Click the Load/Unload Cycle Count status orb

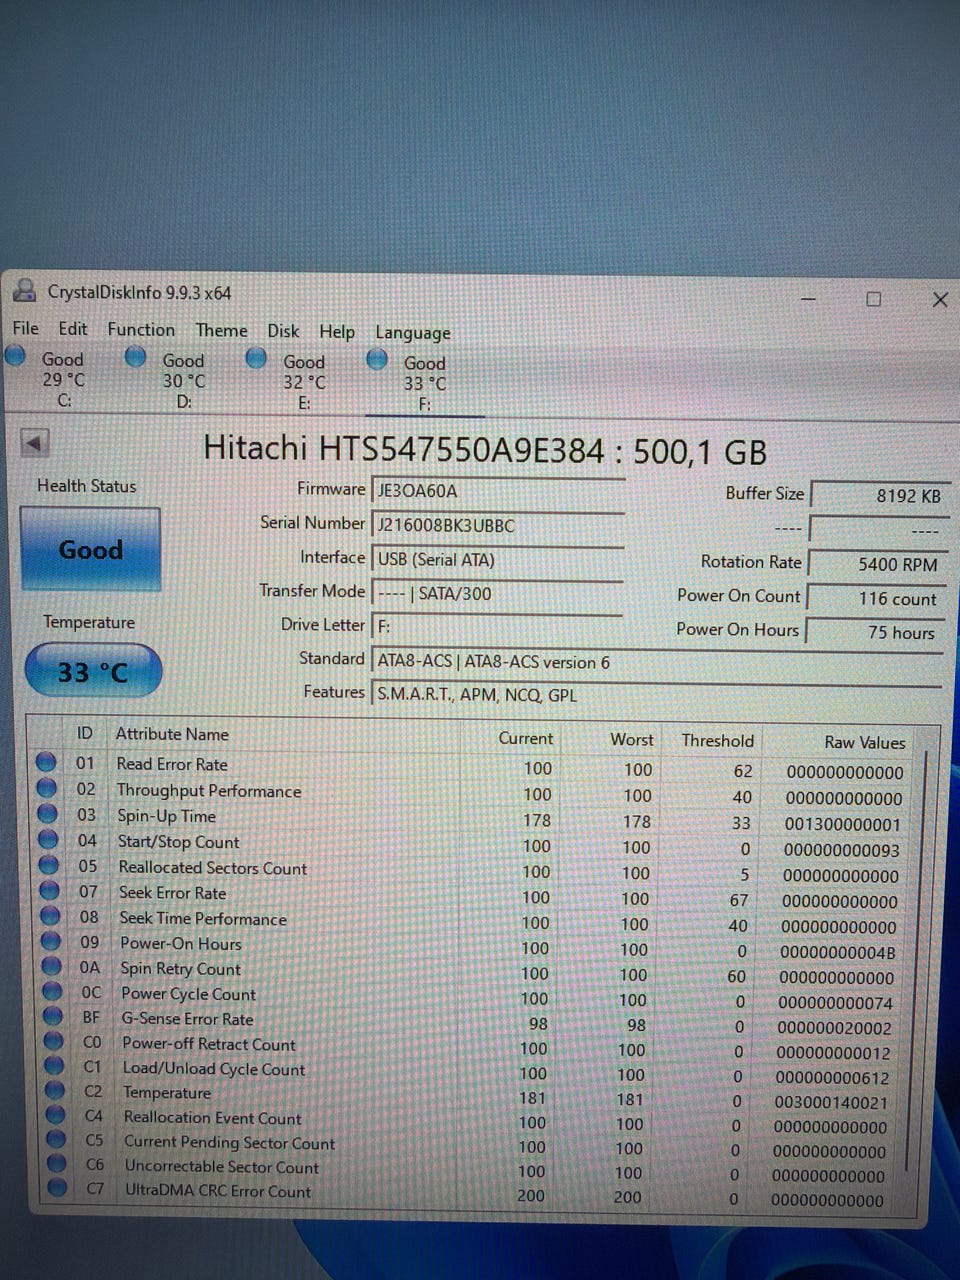click(54, 1067)
